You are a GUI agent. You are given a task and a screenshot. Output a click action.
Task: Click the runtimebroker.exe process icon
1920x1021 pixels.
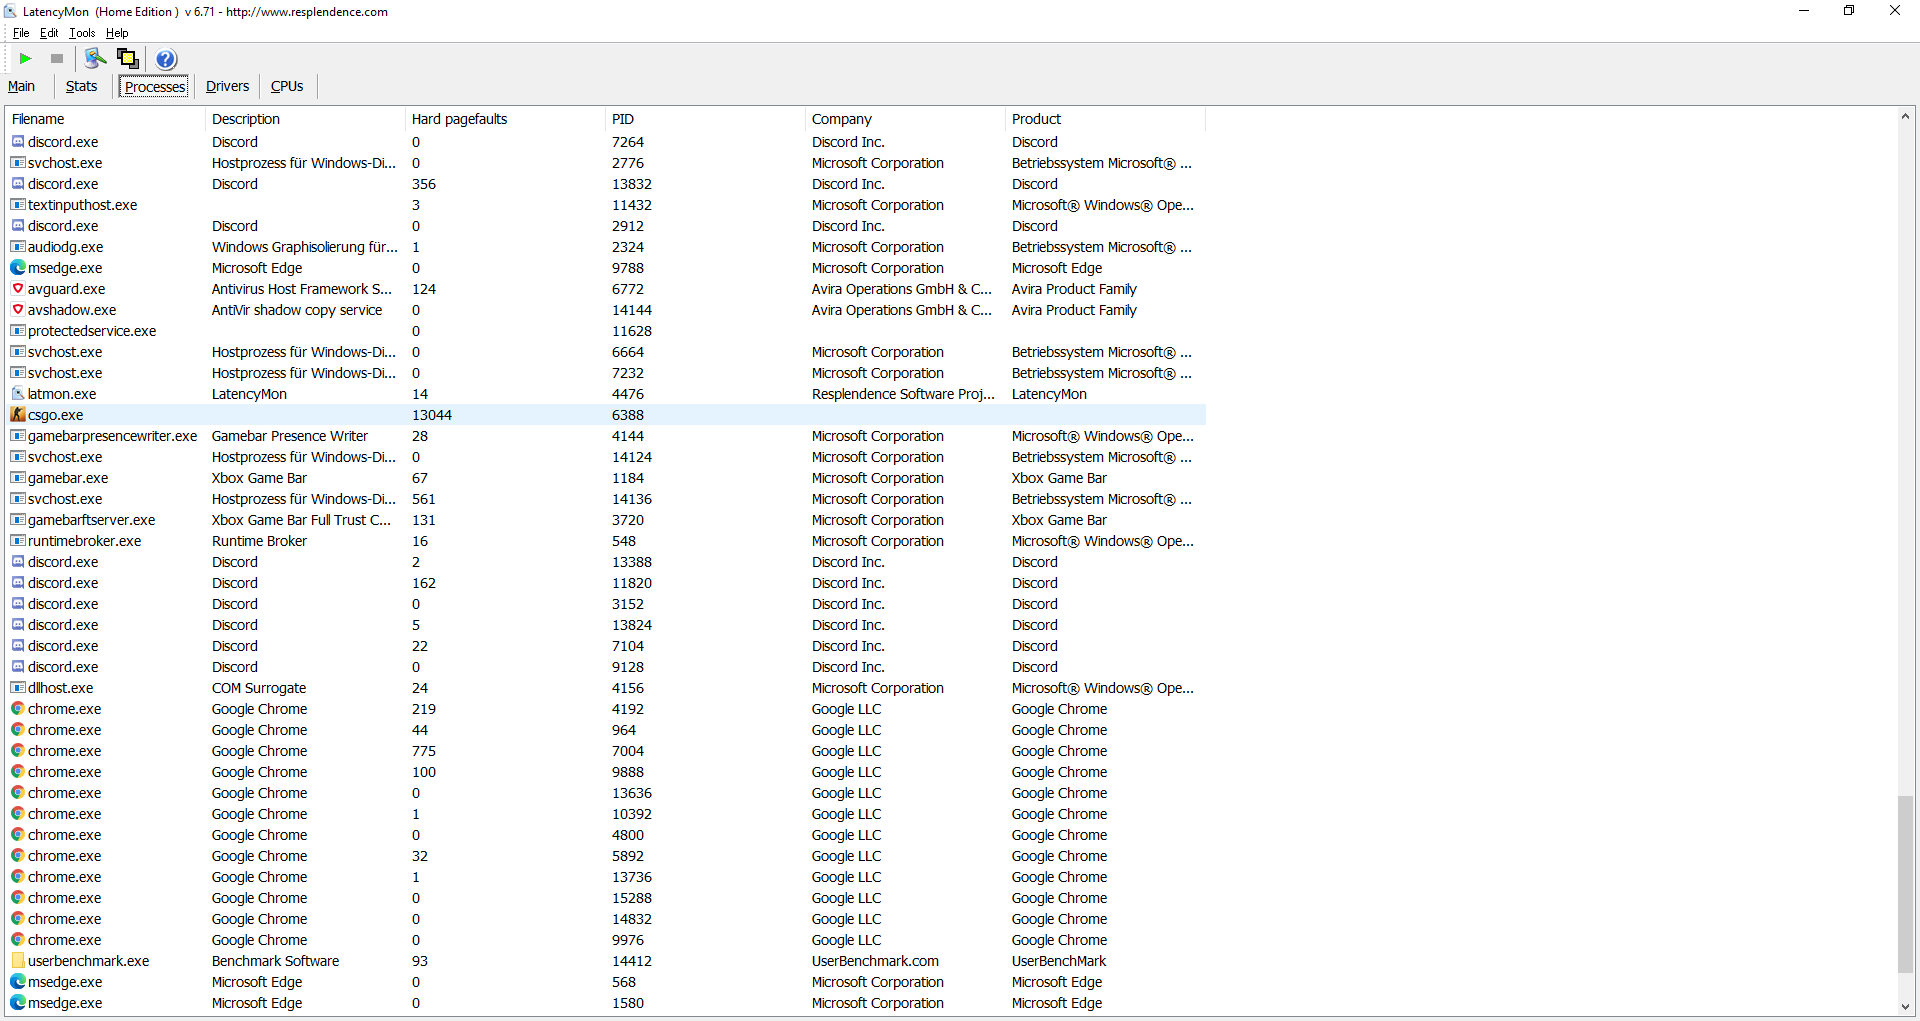18,541
